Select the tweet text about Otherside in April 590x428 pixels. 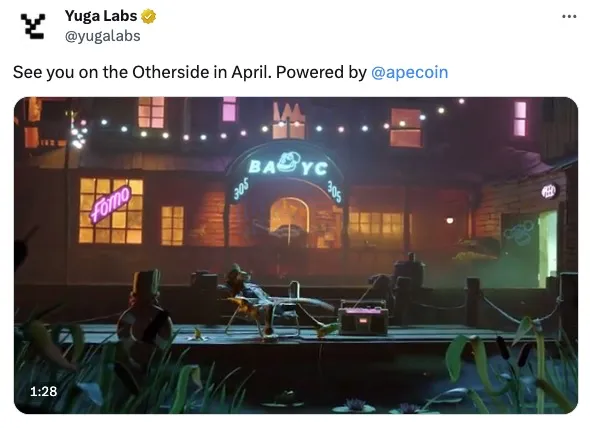click(x=230, y=72)
